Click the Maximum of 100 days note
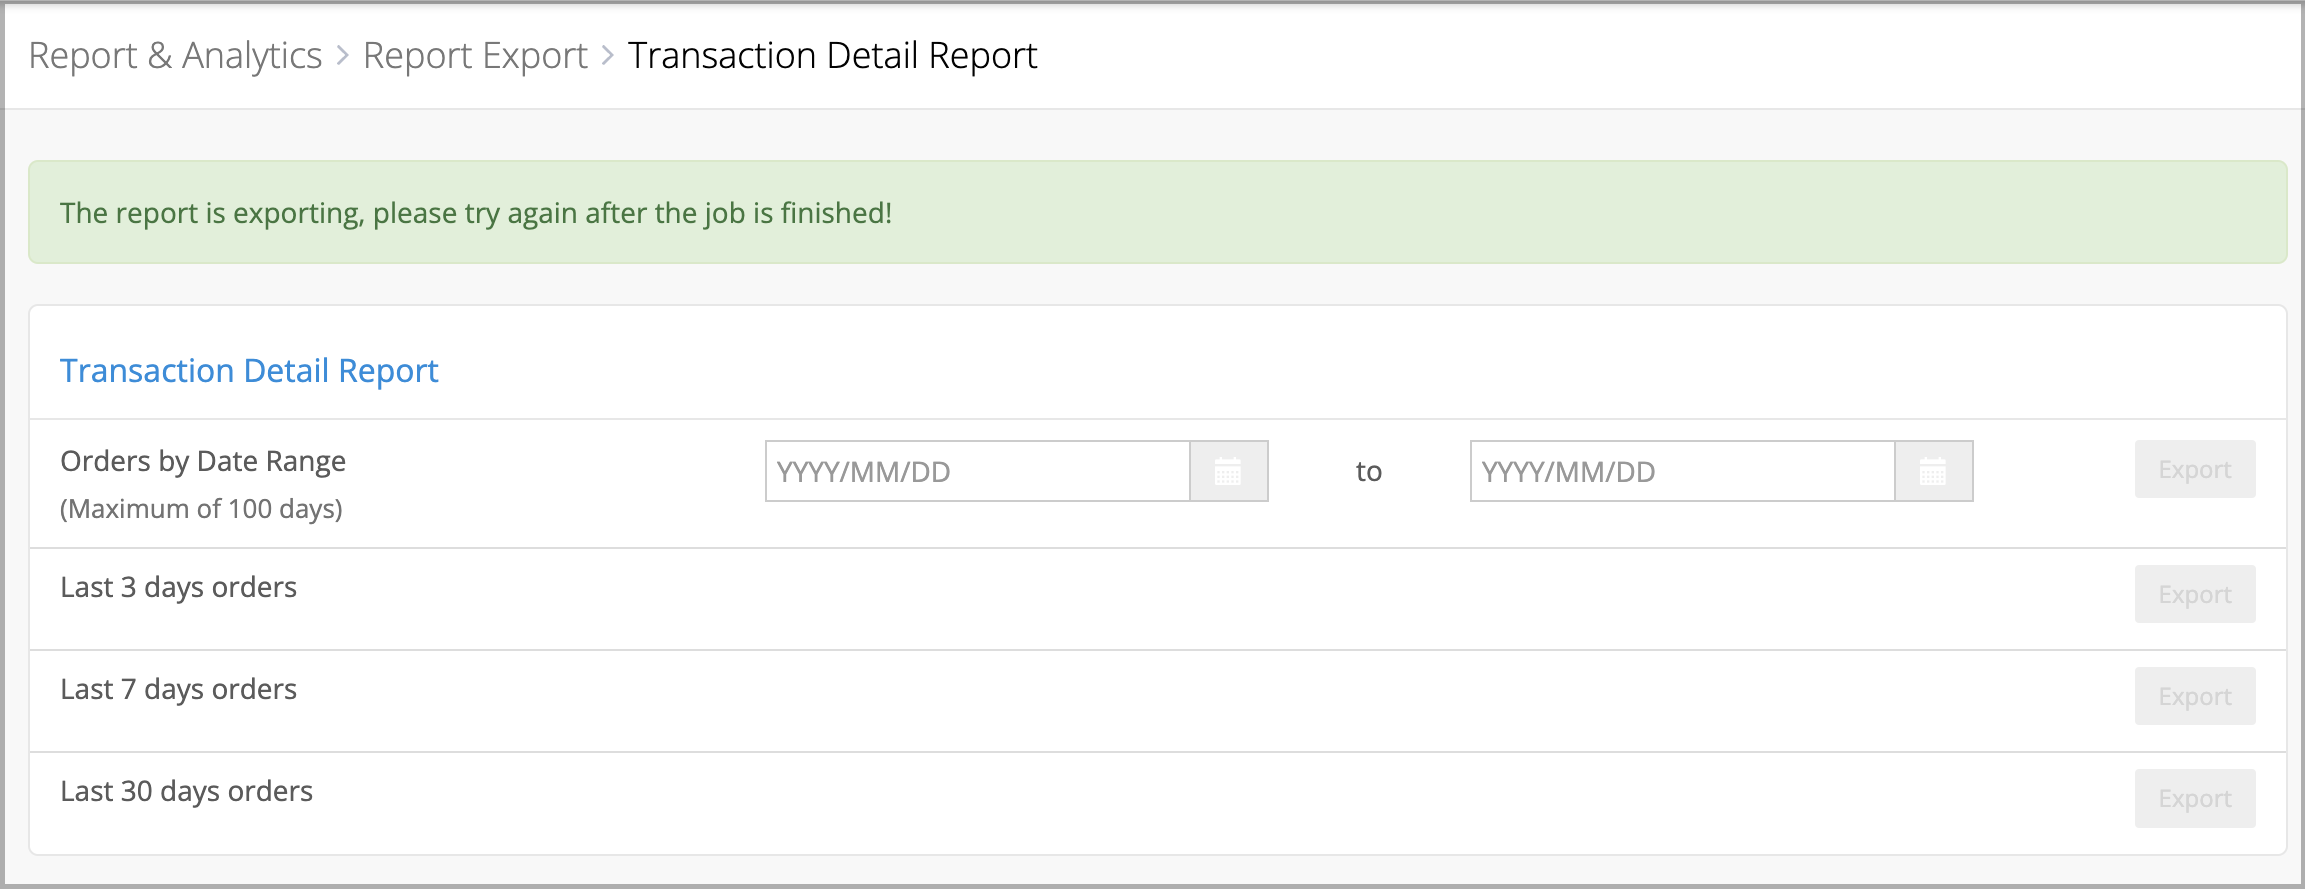Image resolution: width=2305 pixels, height=889 pixels. pos(201,509)
